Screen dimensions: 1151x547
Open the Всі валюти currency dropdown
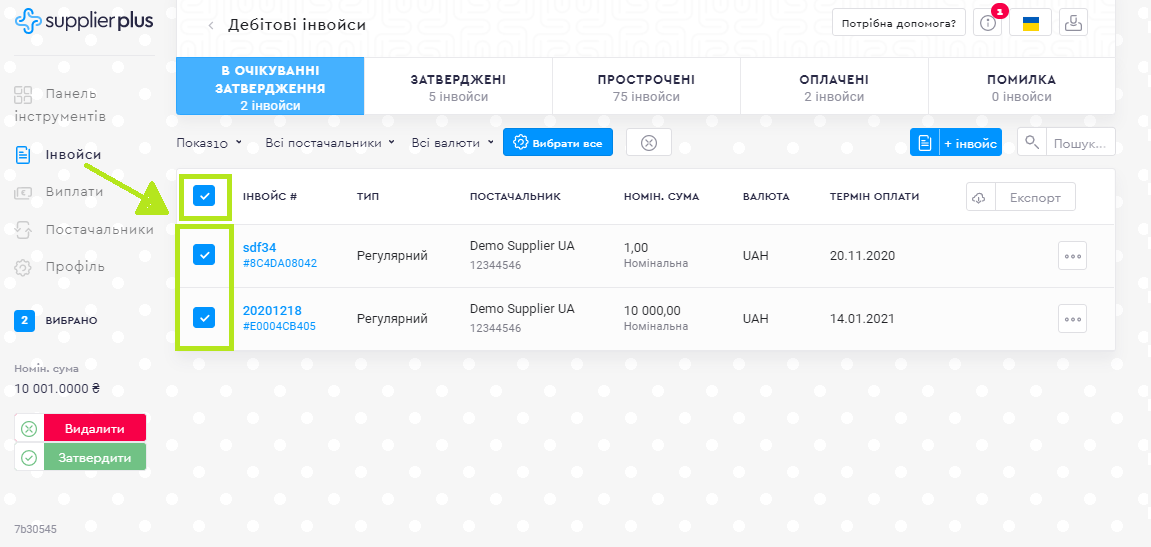(452, 143)
